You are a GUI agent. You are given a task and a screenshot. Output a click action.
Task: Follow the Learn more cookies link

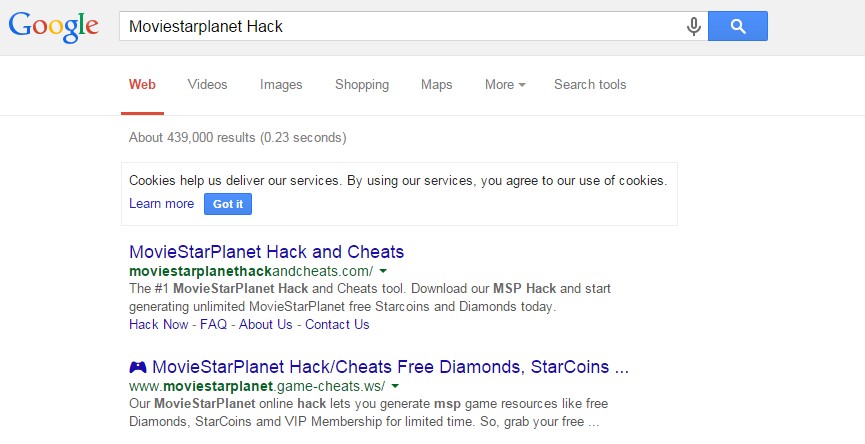[x=162, y=204]
